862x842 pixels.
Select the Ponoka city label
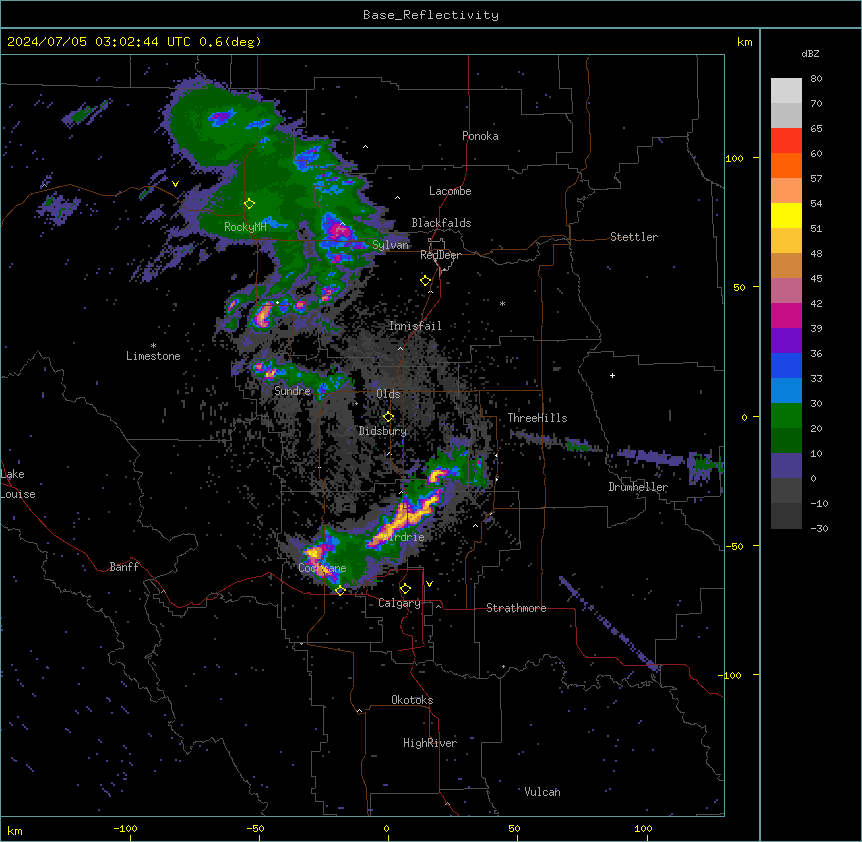coord(480,136)
